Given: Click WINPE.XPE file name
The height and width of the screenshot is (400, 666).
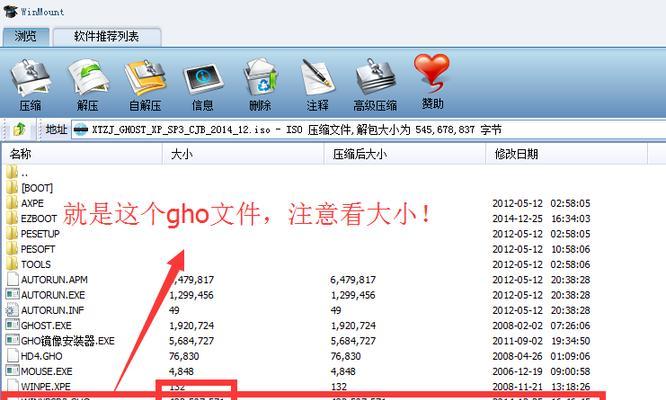Looking at the screenshot, I should (x=46, y=386).
